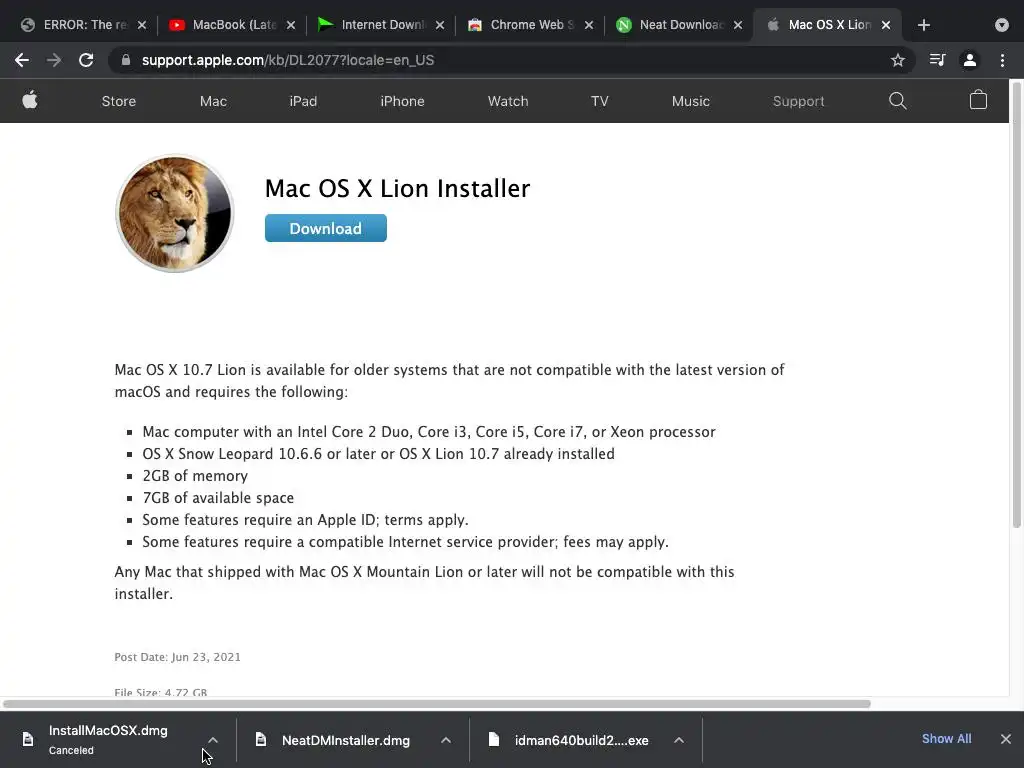Open the search magnifier icon on Apple site
Image resolution: width=1024 pixels, height=768 pixels.
pos(897,101)
